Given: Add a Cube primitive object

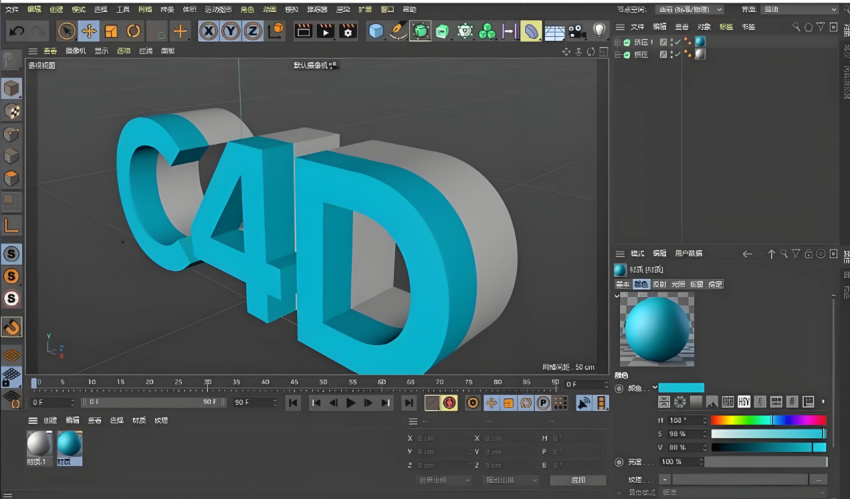Looking at the screenshot, I should pos(376,31).
